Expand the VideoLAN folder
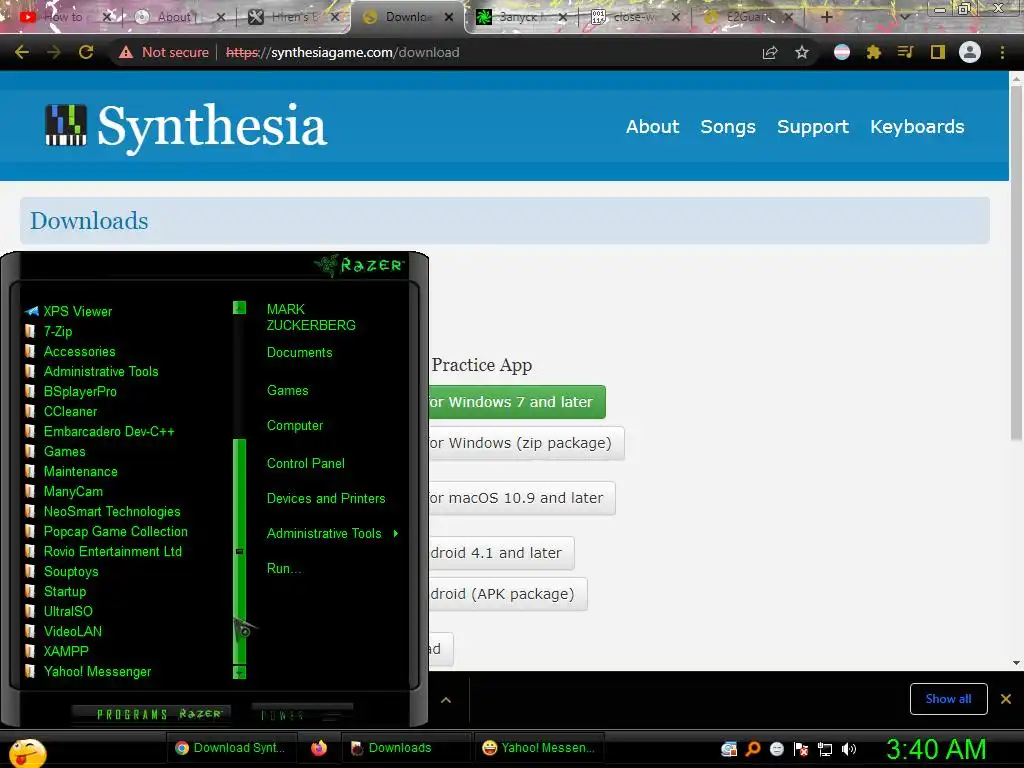This screenshot has height=768, width=1024. tap(72, 632)
